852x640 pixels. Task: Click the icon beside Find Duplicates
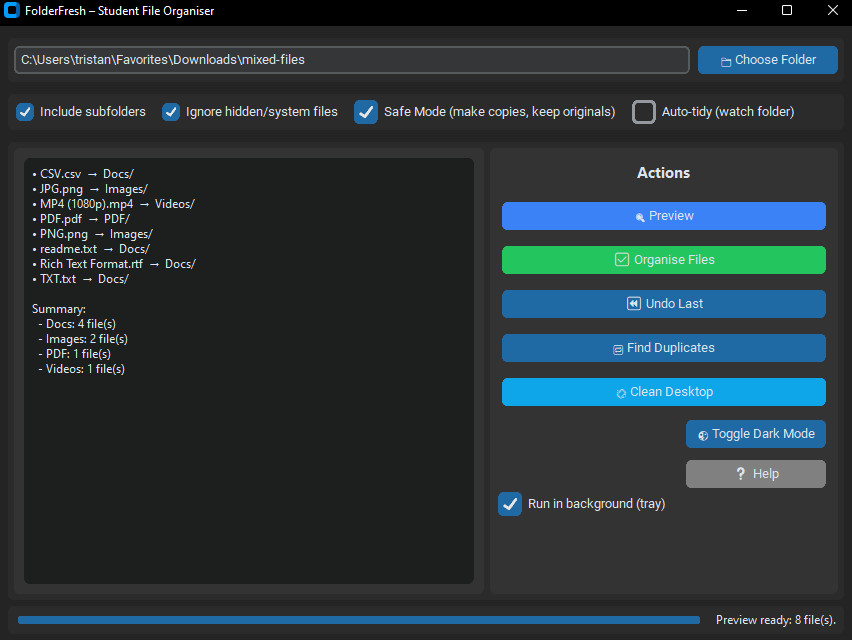pos(618,349)
